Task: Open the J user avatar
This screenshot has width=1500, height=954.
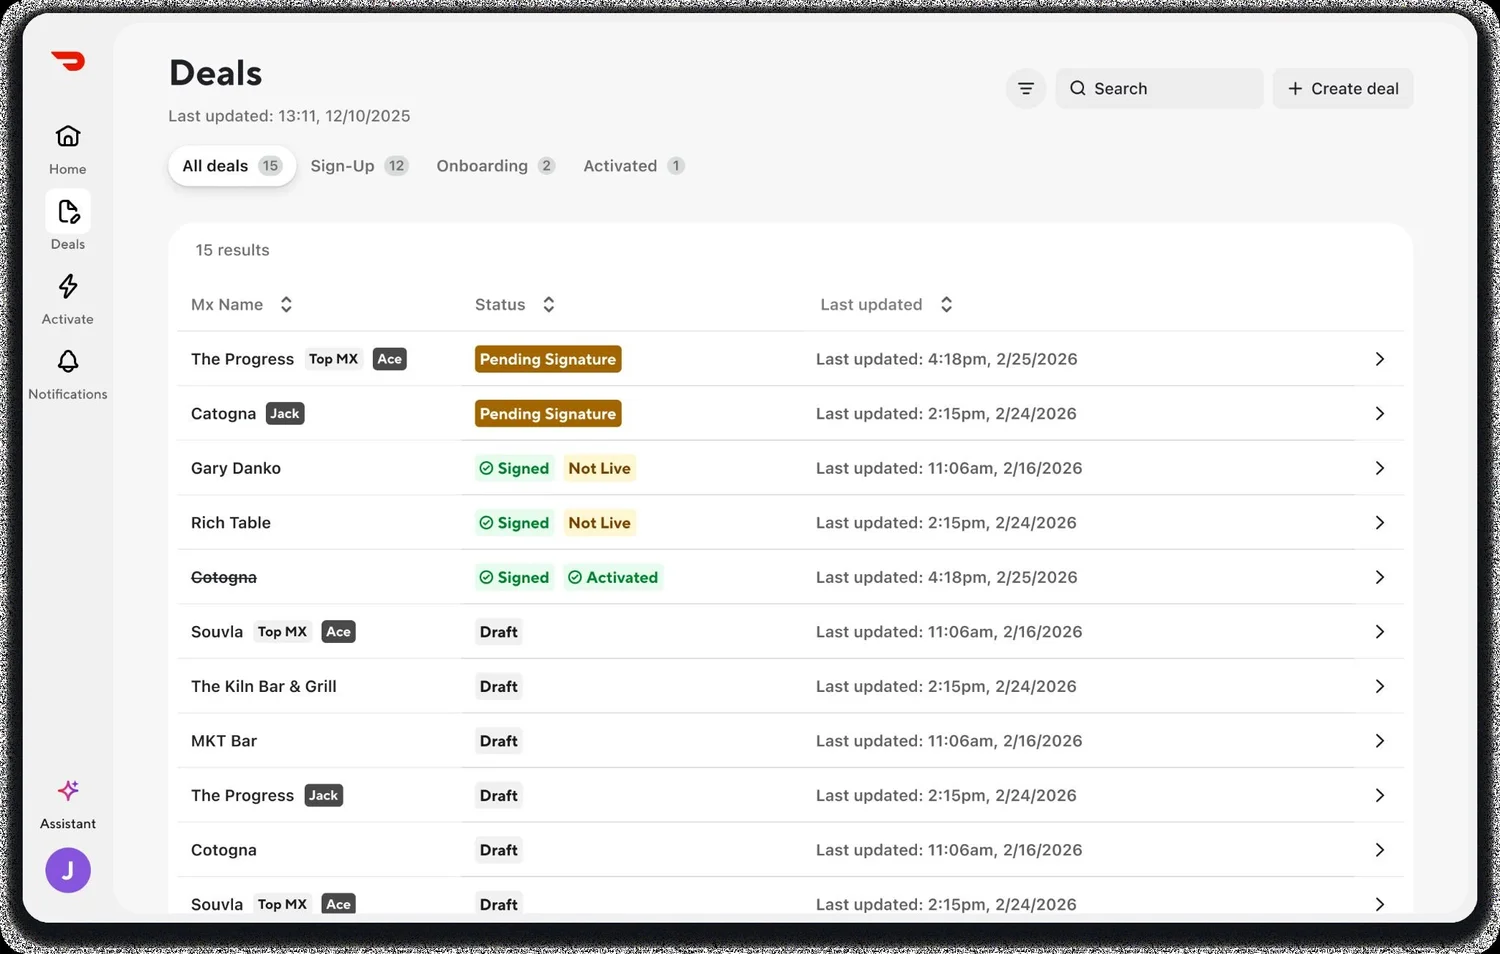Action: click(x=68, y=870)
